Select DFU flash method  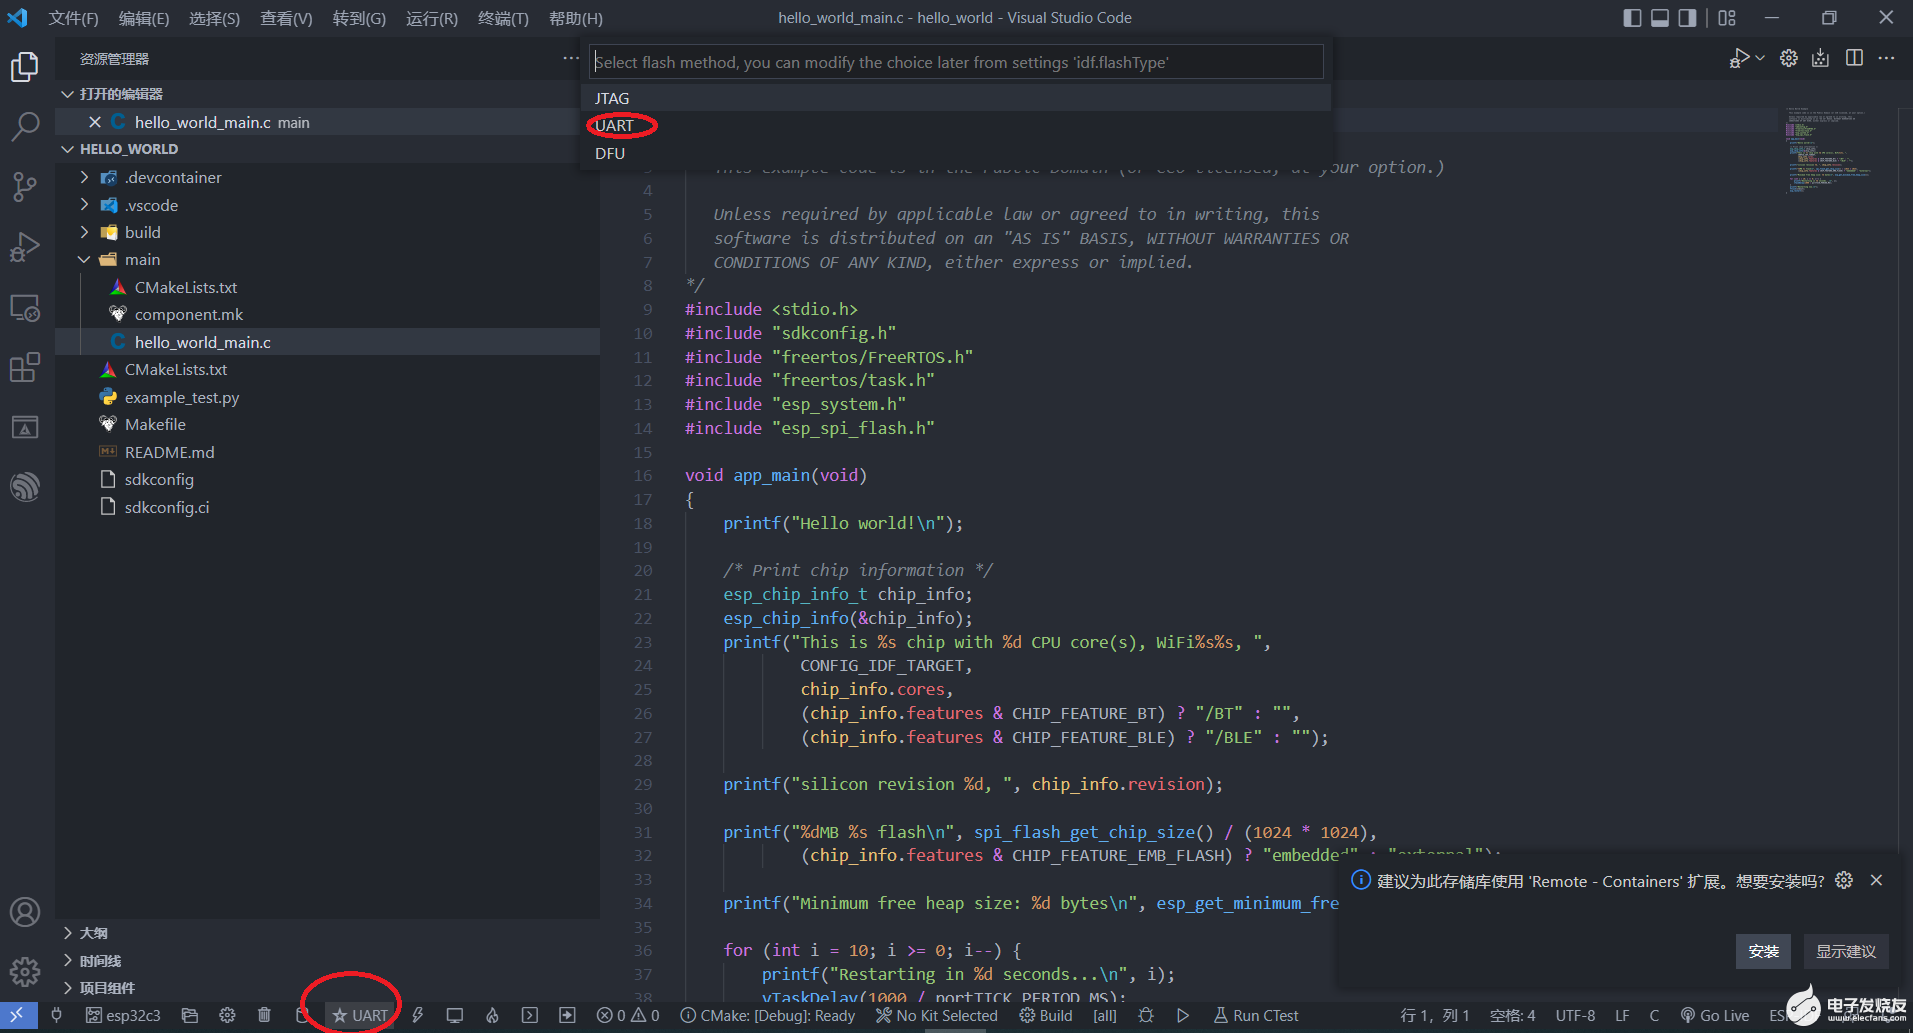coord(956,153)
